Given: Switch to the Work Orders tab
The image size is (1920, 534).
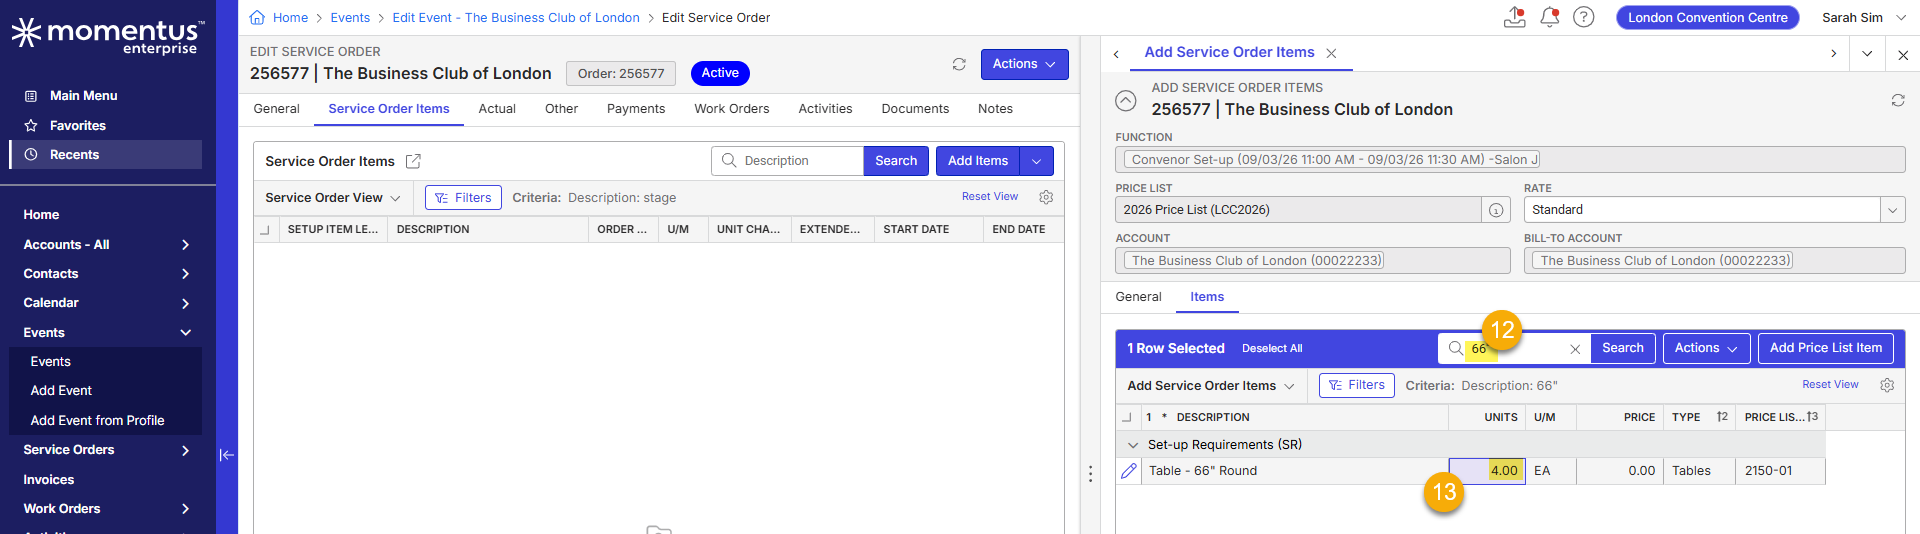Looking at the screenshot, I should click(732, 109).
